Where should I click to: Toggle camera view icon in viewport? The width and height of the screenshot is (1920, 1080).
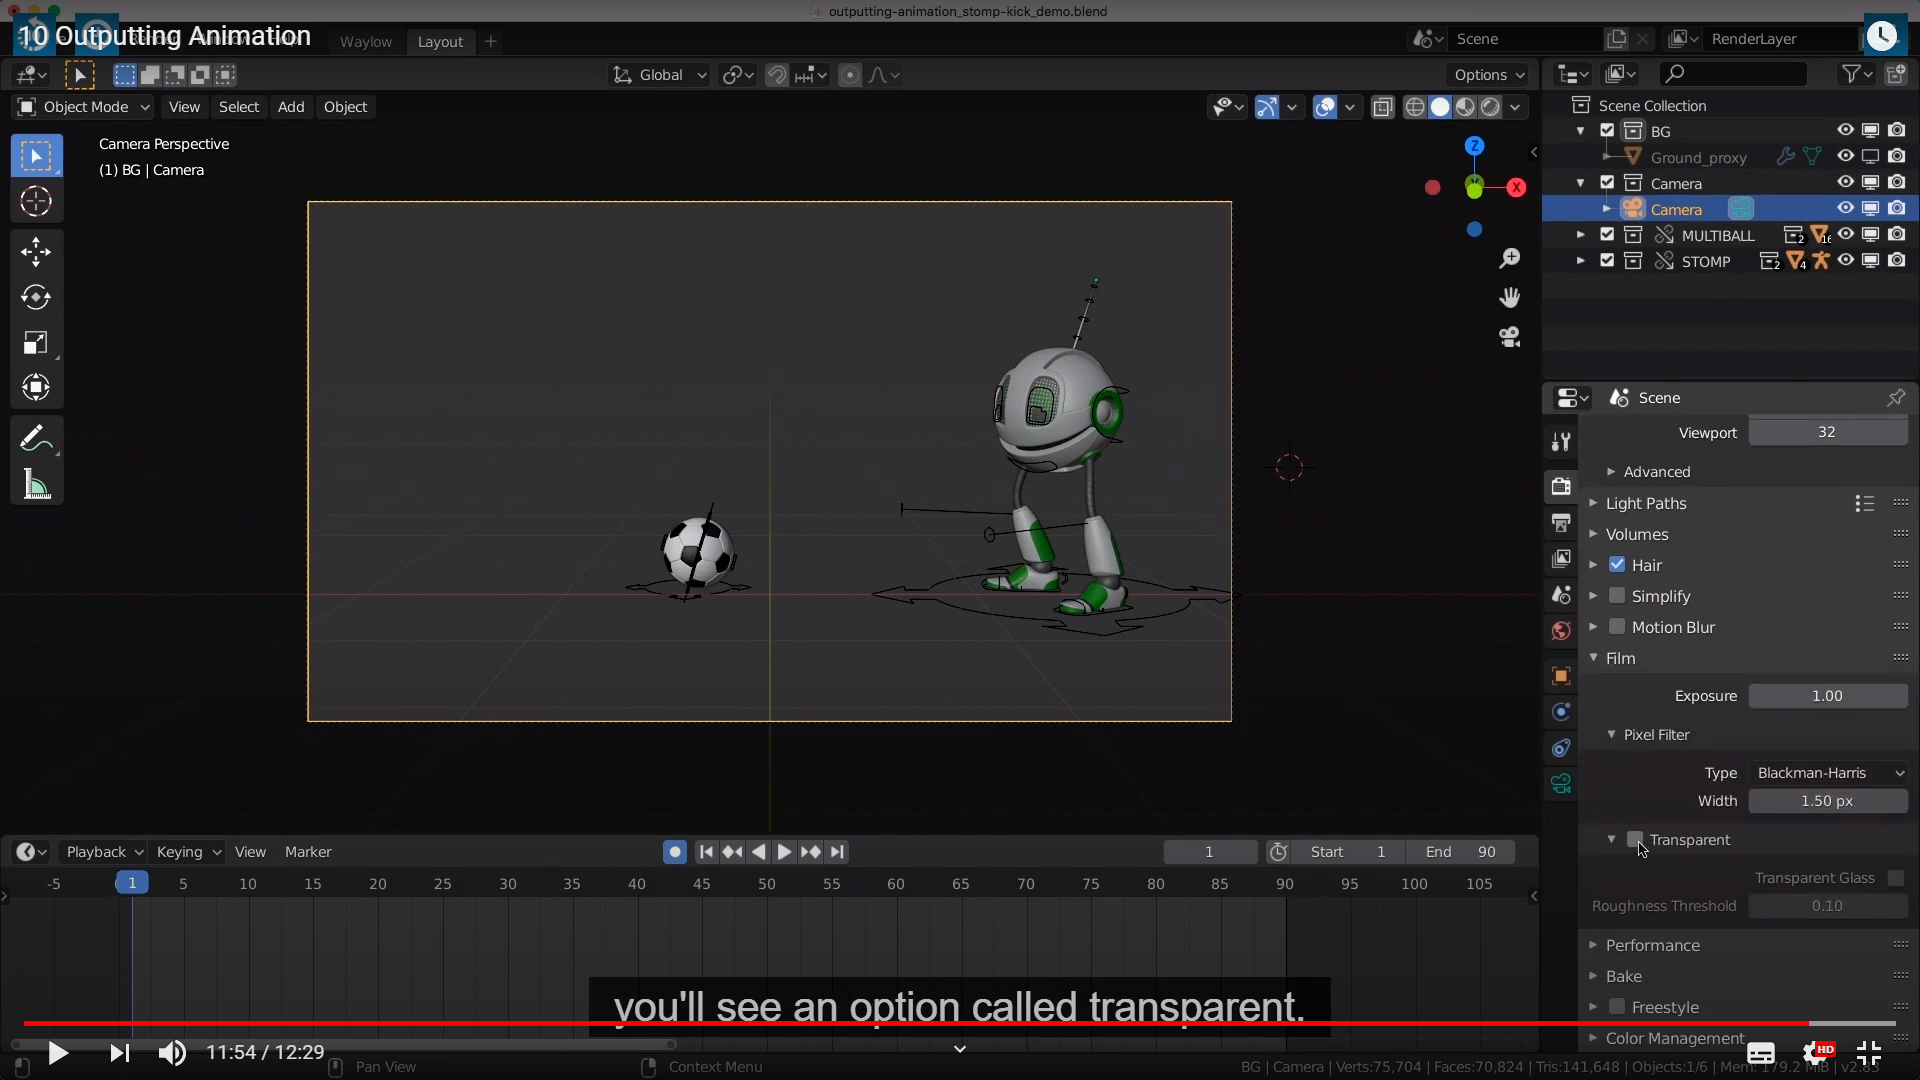[x=1510, y=337]
